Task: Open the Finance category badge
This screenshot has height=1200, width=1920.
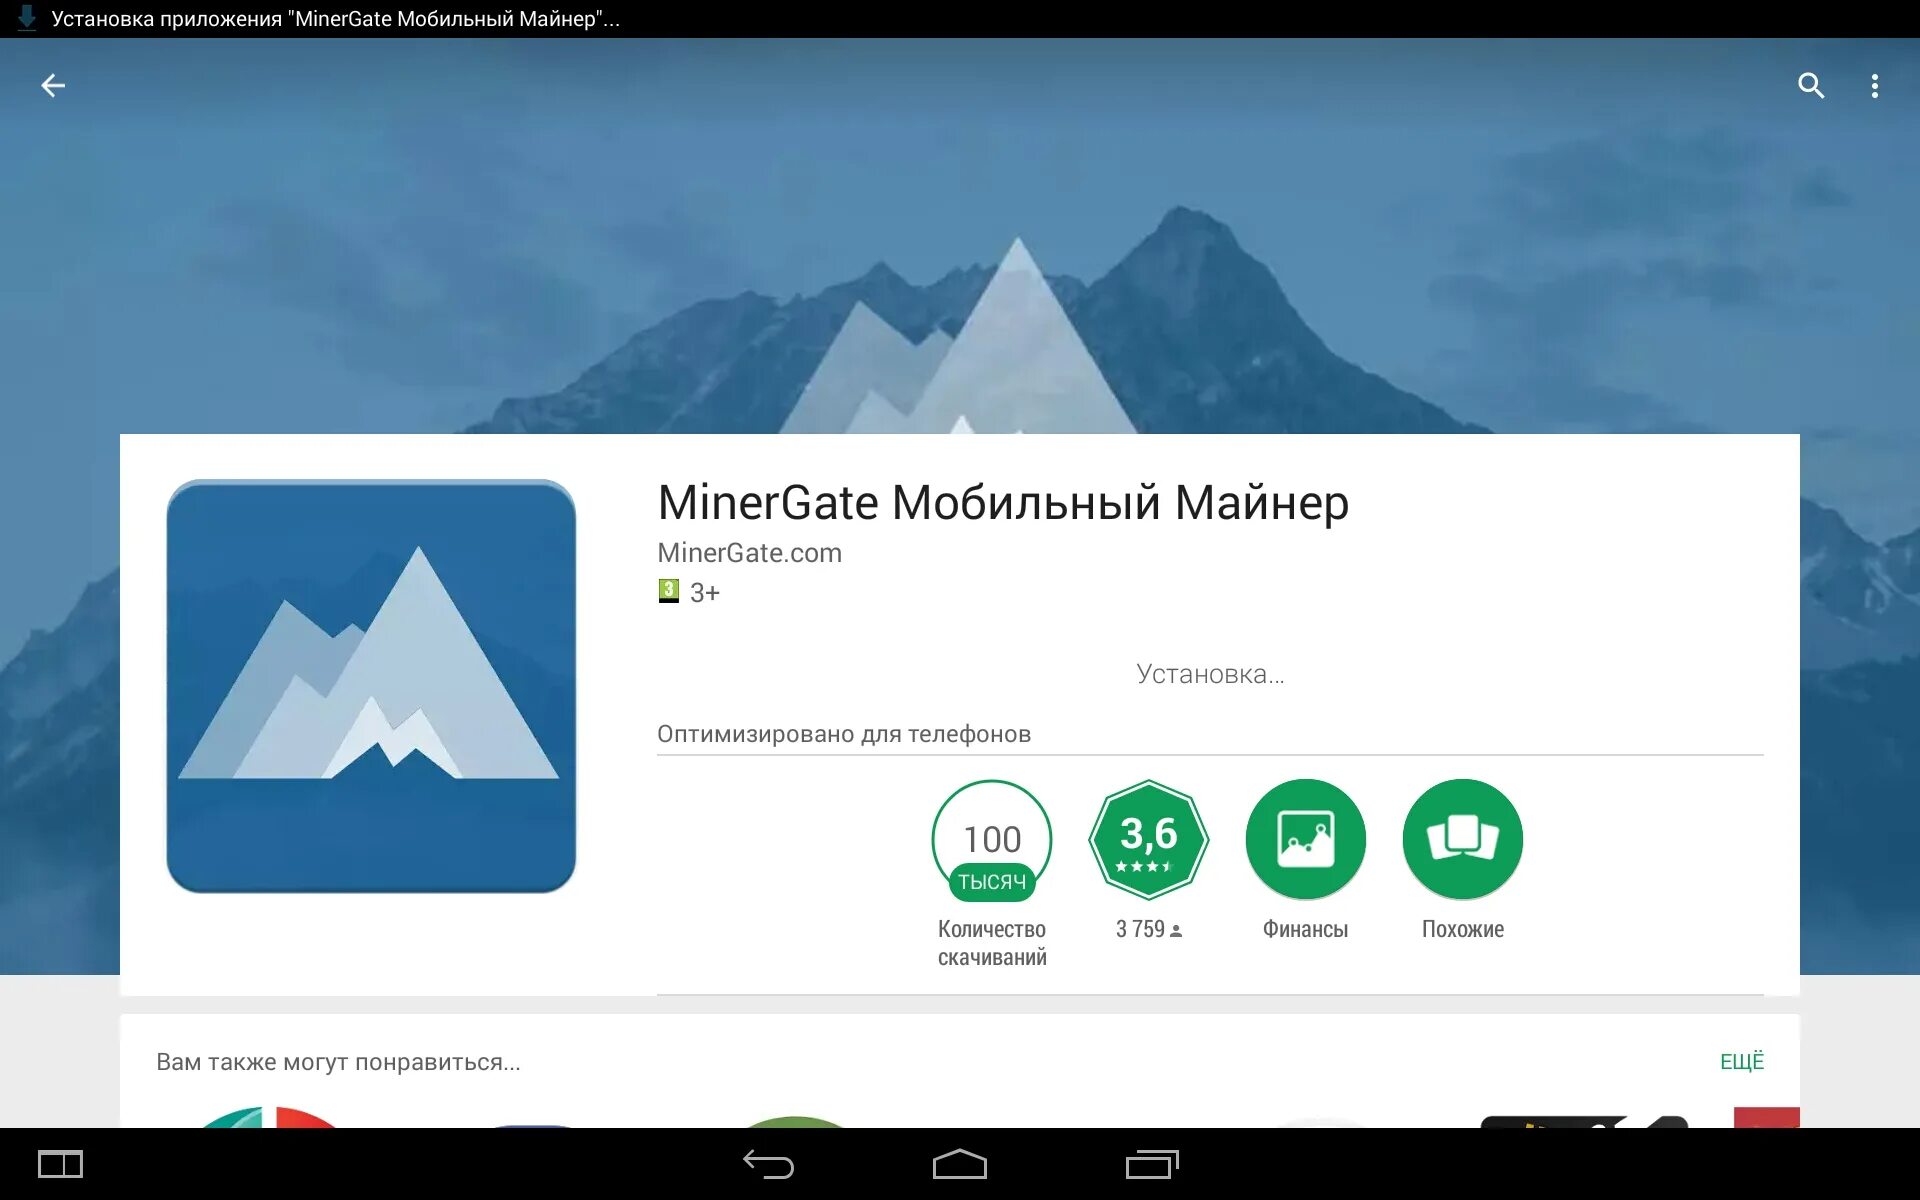Action: coord(1306,840)
